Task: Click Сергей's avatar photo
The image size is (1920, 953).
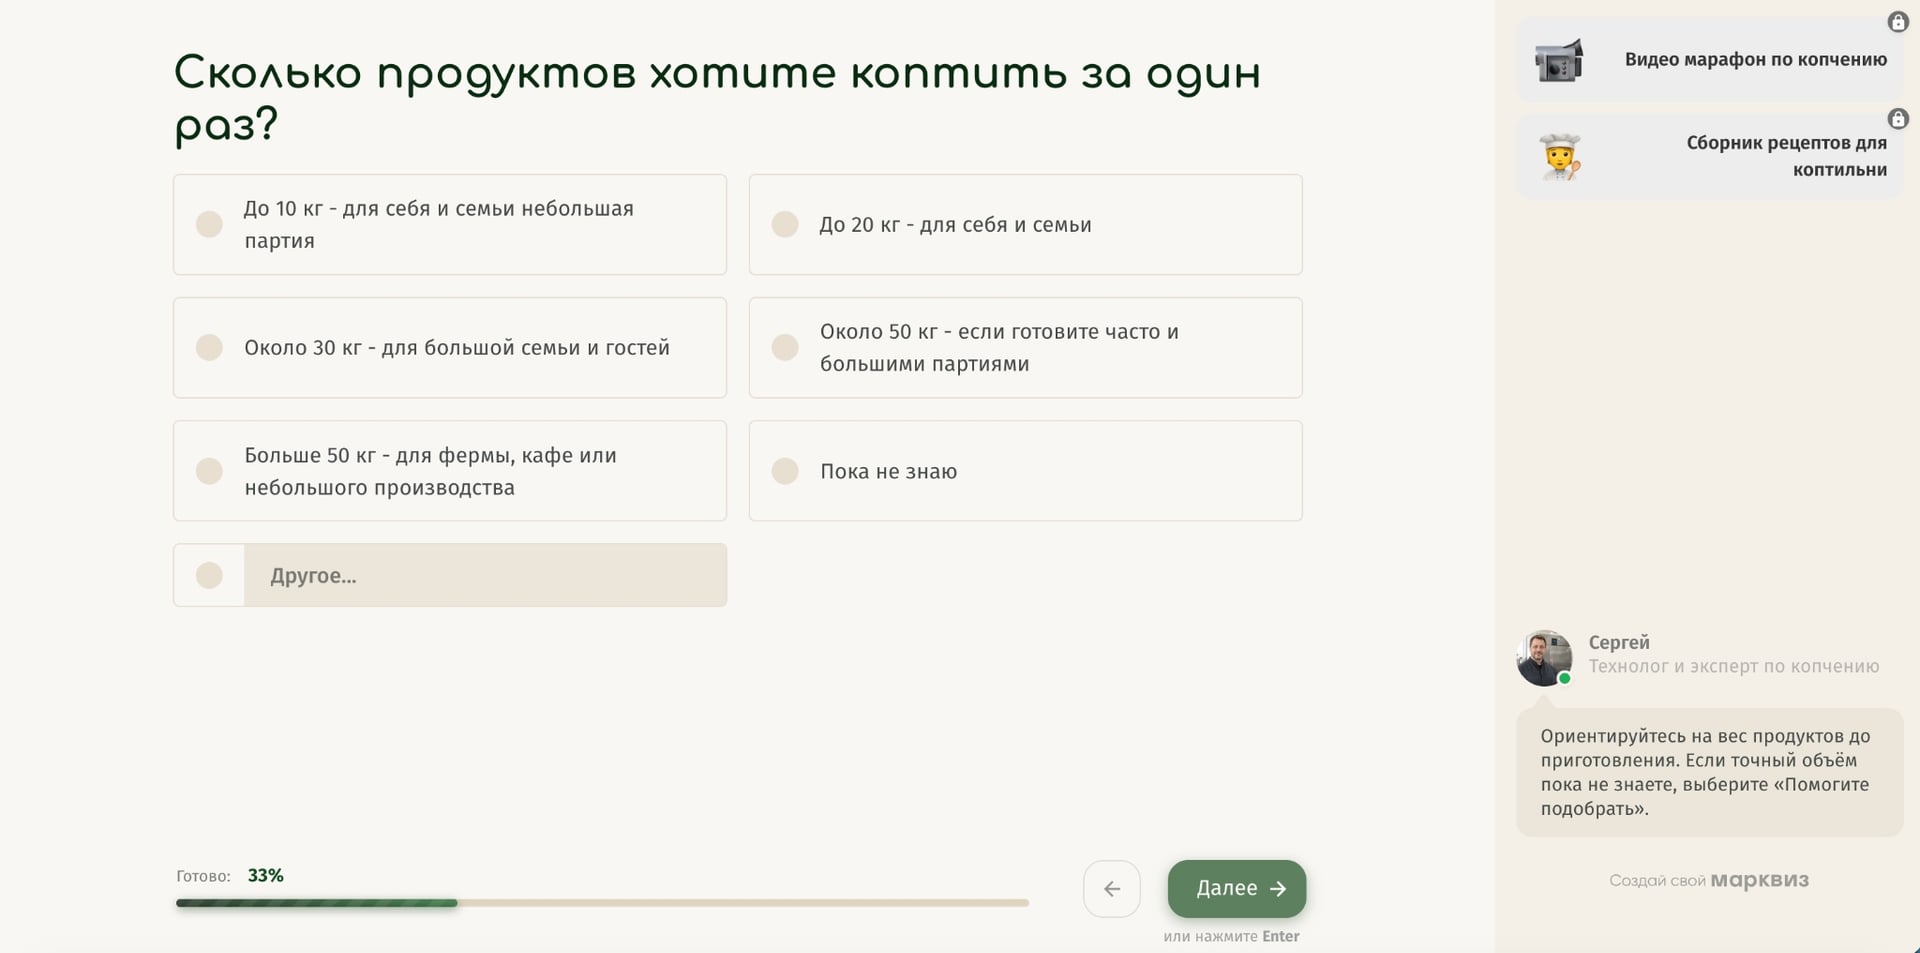Action: click(1544, 658)
